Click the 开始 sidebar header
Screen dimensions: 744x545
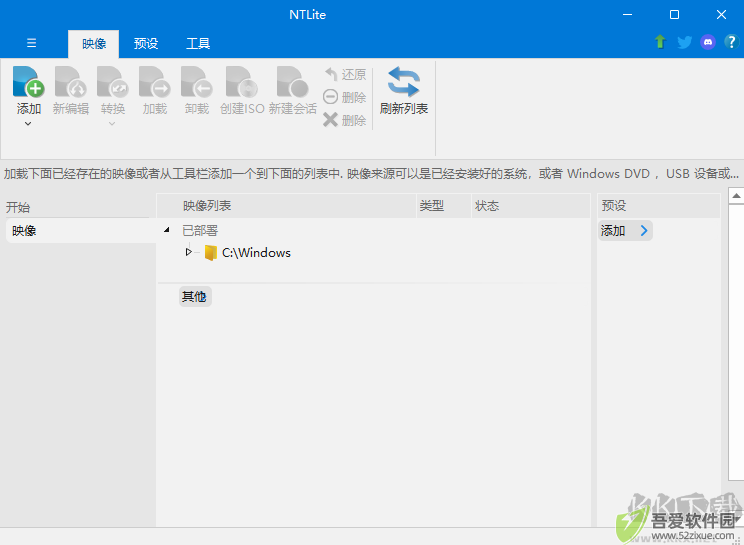[18, 207]
